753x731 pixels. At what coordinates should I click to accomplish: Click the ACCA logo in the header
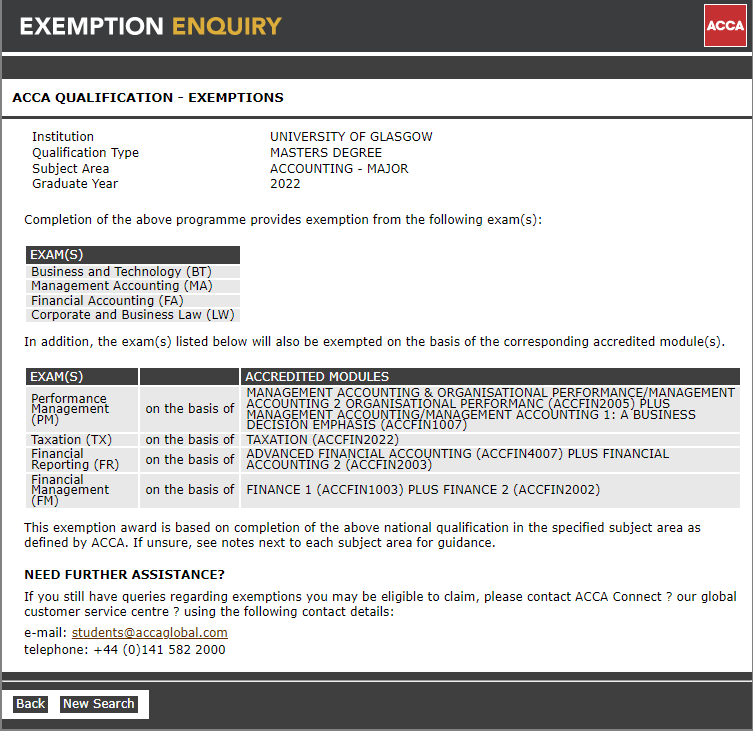coord(724,26)
